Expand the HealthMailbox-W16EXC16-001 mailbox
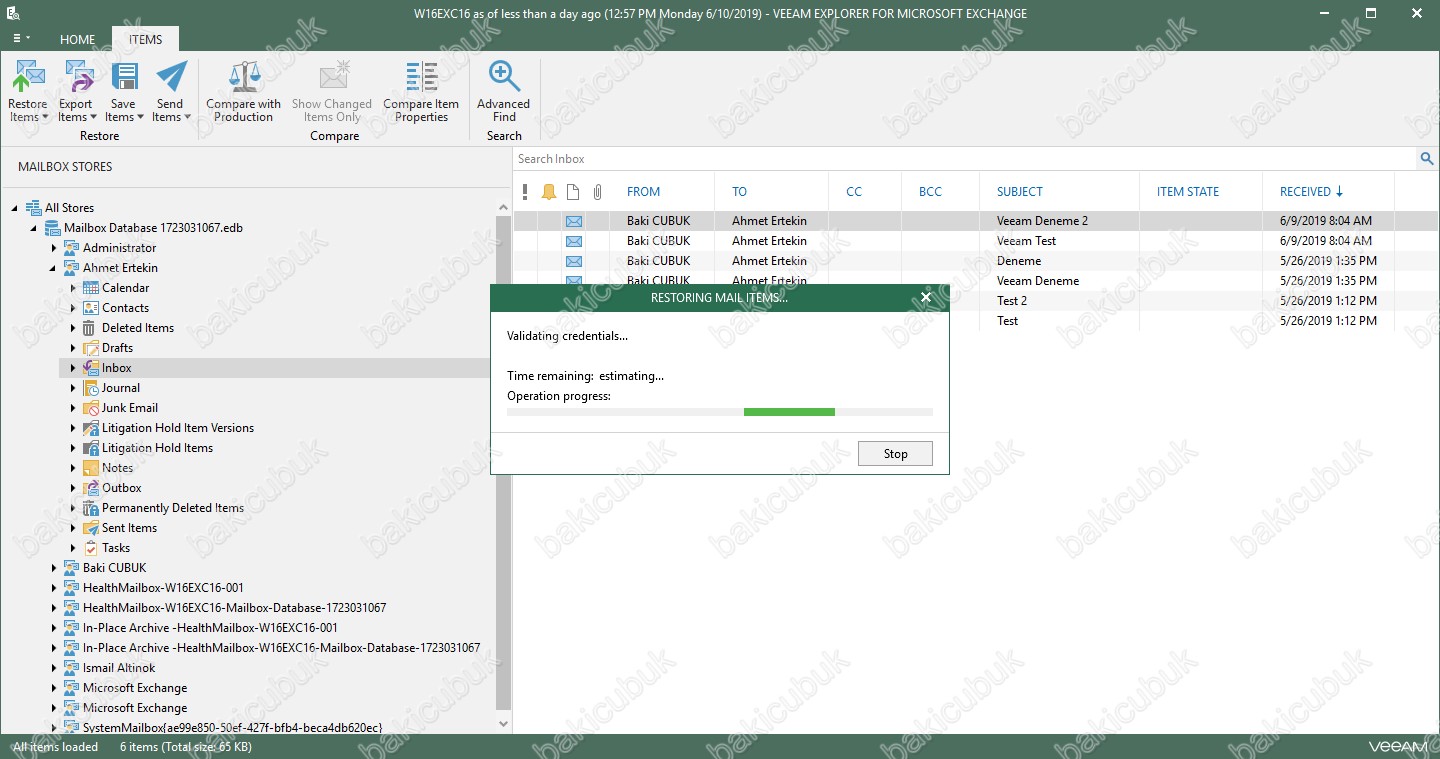1440x759 pixels. [54, 588]
